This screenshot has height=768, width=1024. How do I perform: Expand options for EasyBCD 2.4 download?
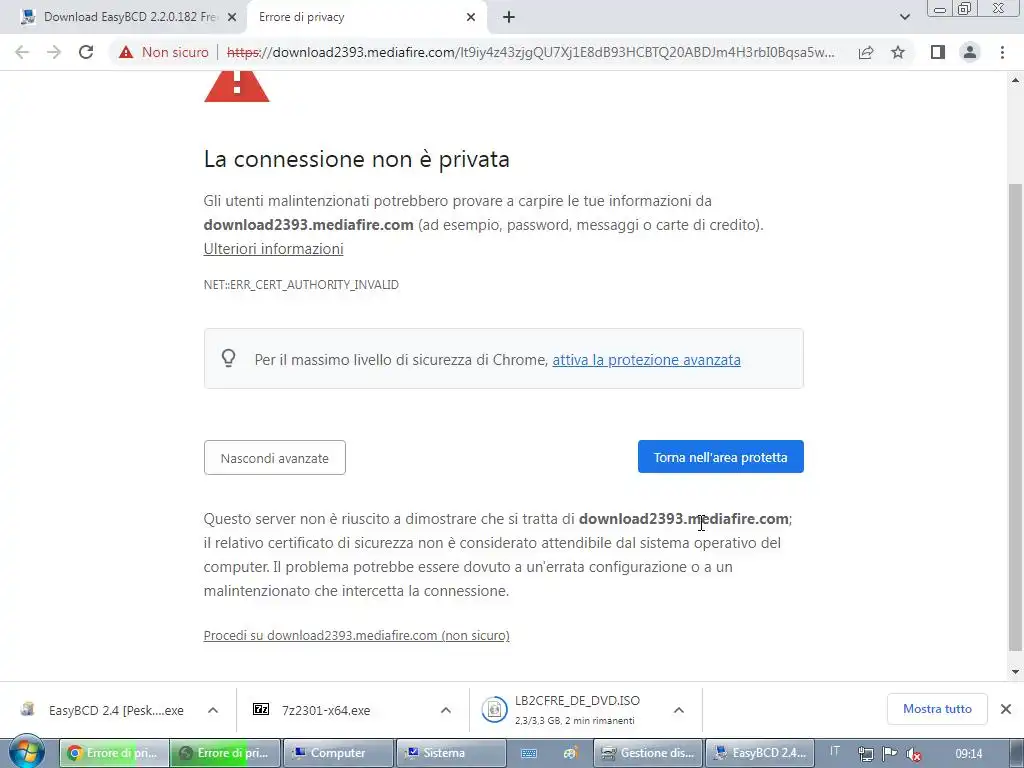(213, 710)
